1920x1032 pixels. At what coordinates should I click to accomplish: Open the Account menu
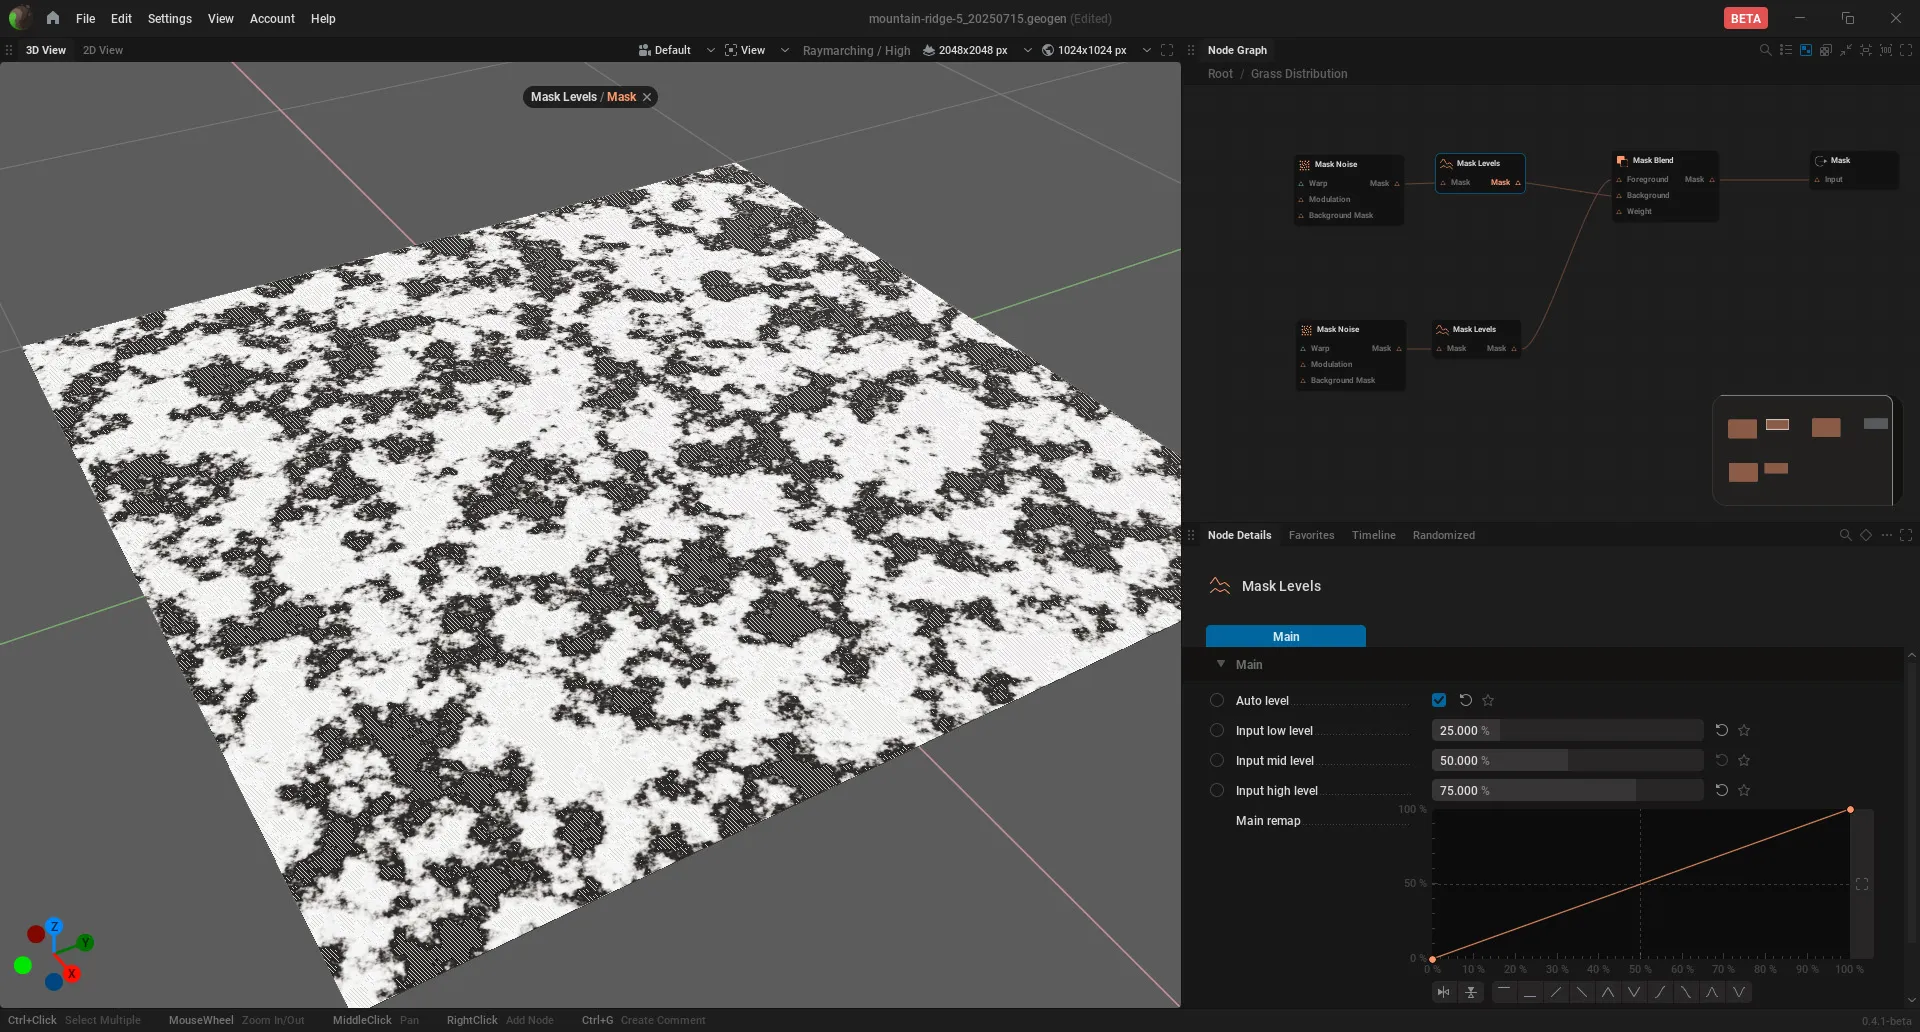tap(272, 18)
